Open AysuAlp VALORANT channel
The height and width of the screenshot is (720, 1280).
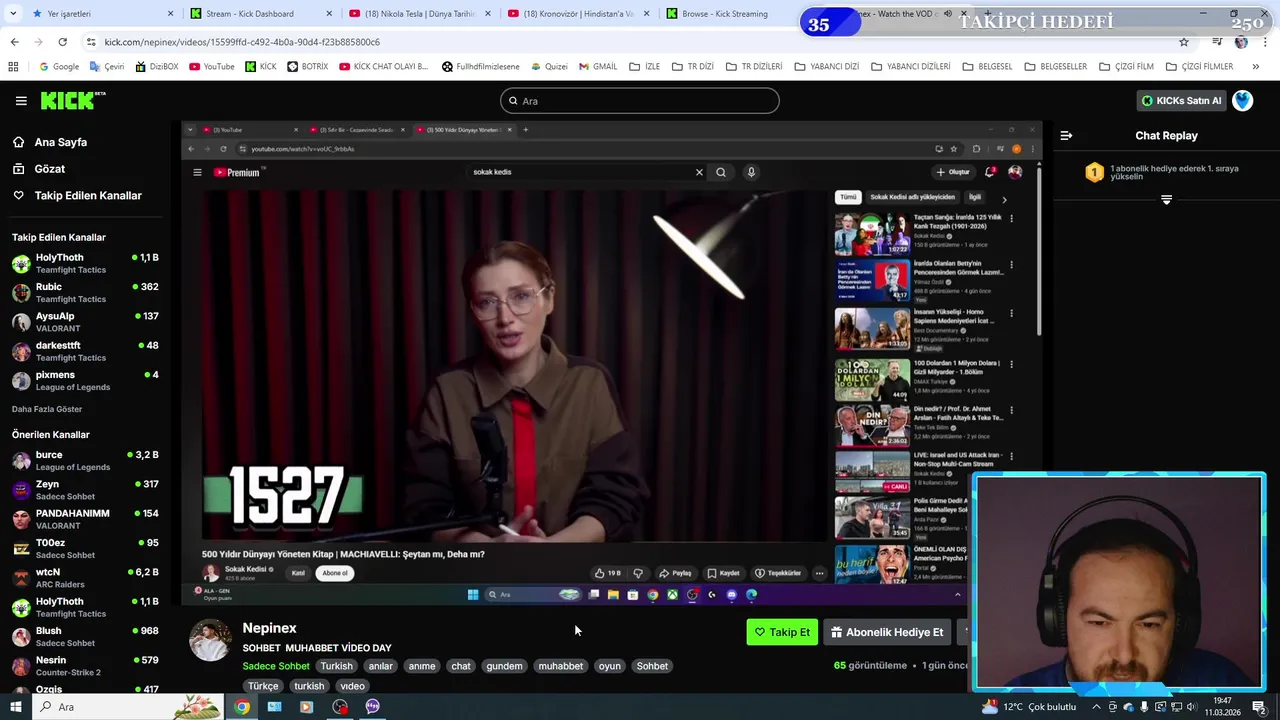(85, 322)
